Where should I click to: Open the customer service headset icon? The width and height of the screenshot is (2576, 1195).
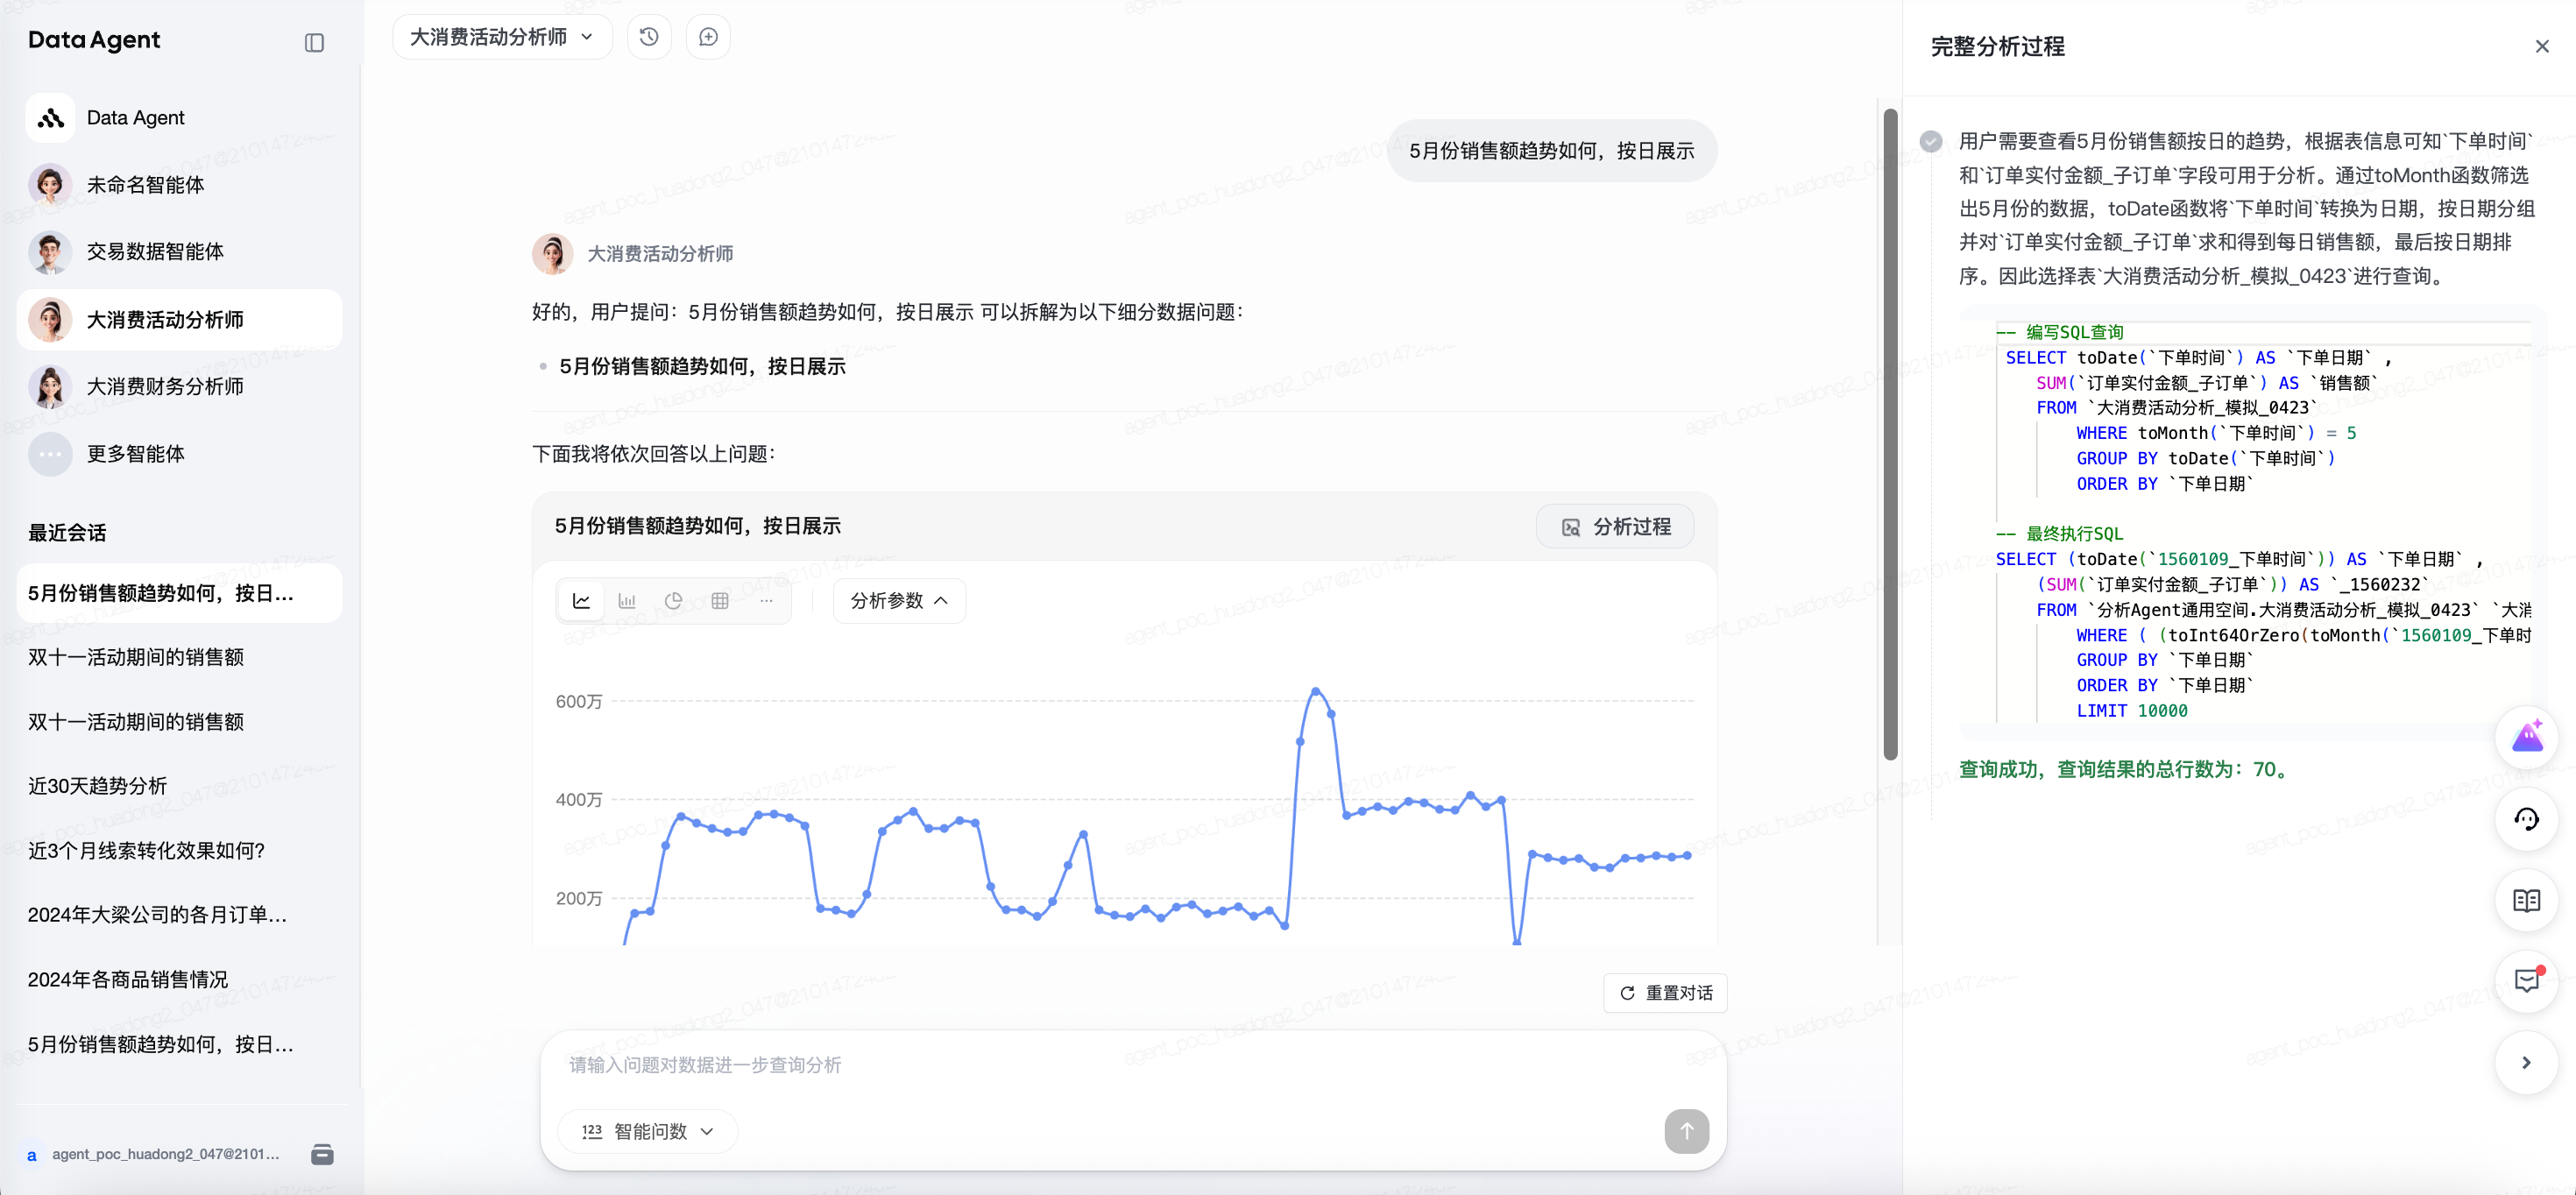[2526, 820]
